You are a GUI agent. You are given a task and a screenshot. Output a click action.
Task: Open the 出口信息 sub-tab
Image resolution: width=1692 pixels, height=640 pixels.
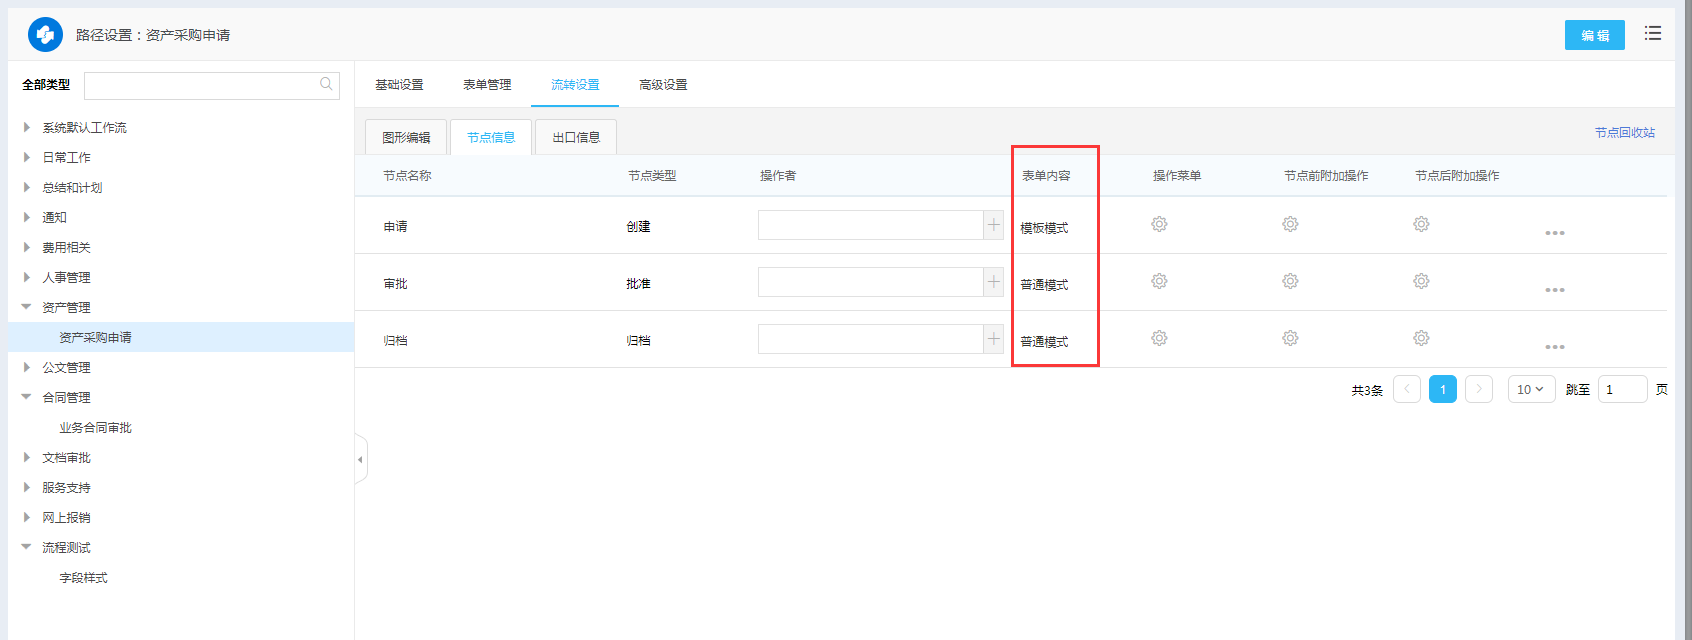tap(576, 138)
